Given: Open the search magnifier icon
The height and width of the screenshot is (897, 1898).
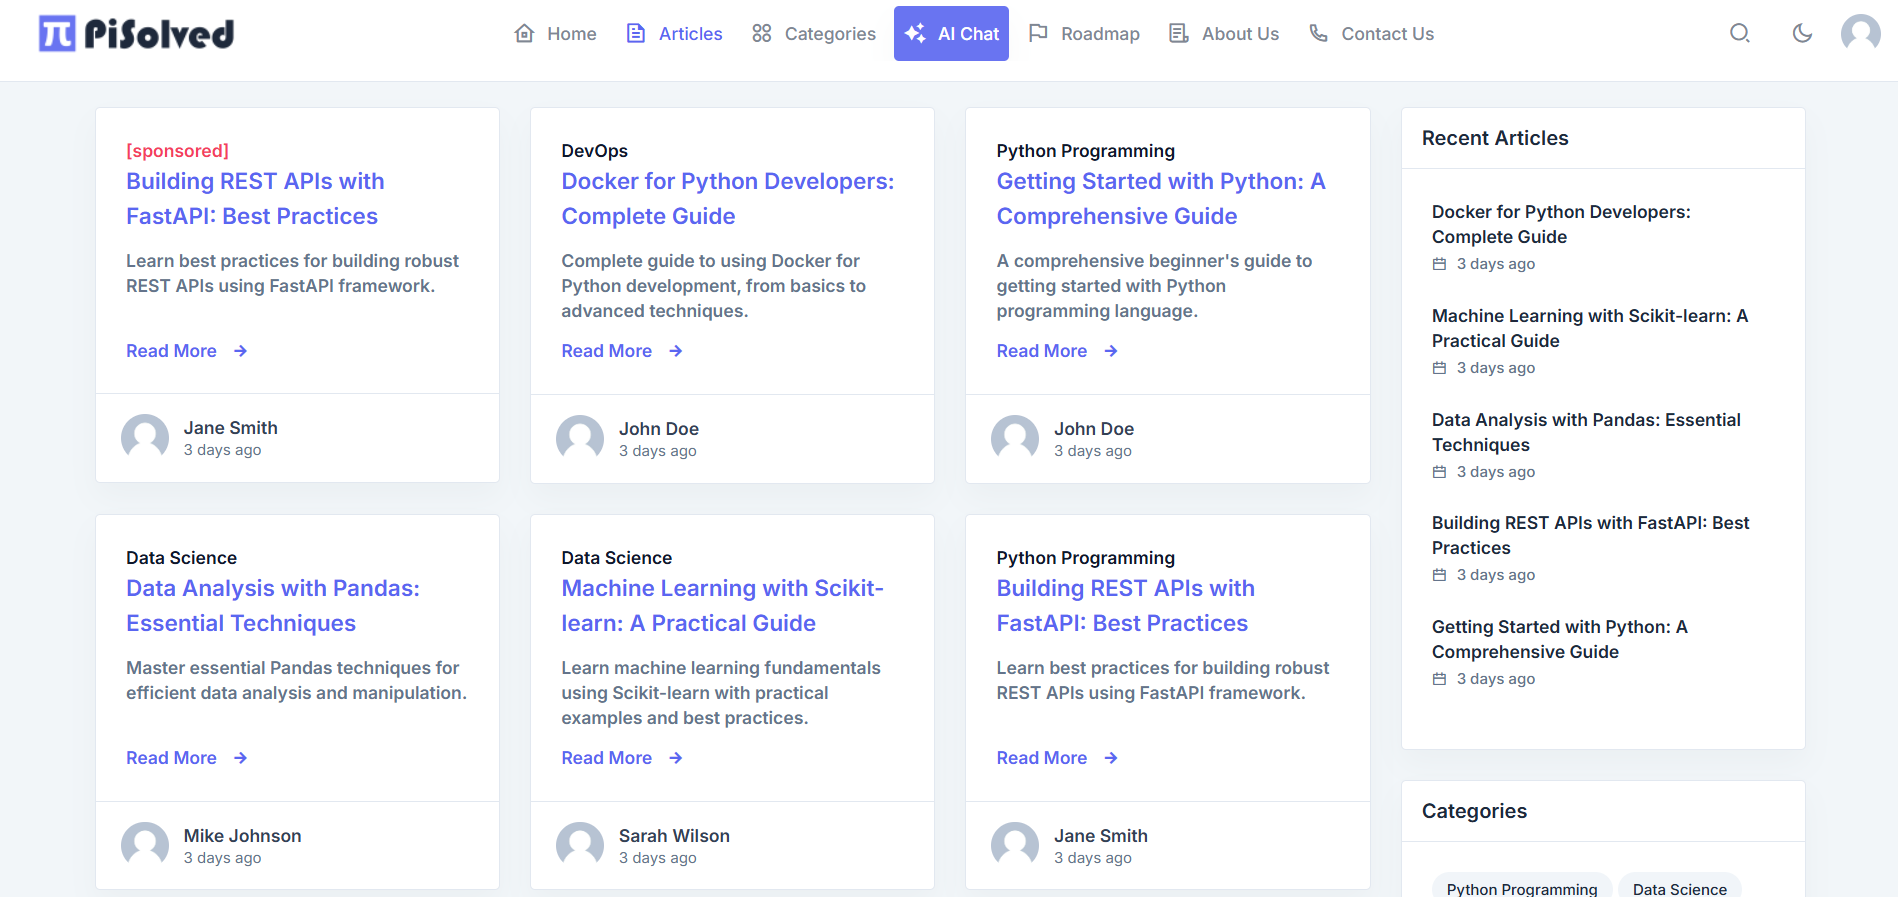Looking at the screenshot, I should [1740, 34].
